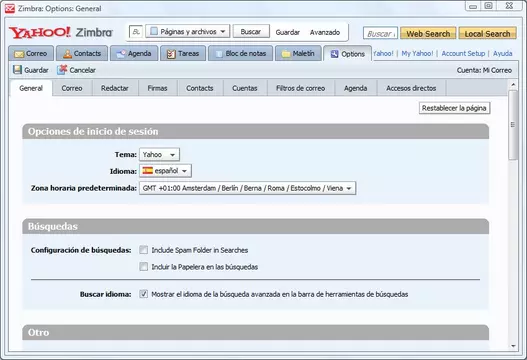The image size is (527, 360).
Task: Switch to the Contacts main tab
Action: [x=82, y=53]
